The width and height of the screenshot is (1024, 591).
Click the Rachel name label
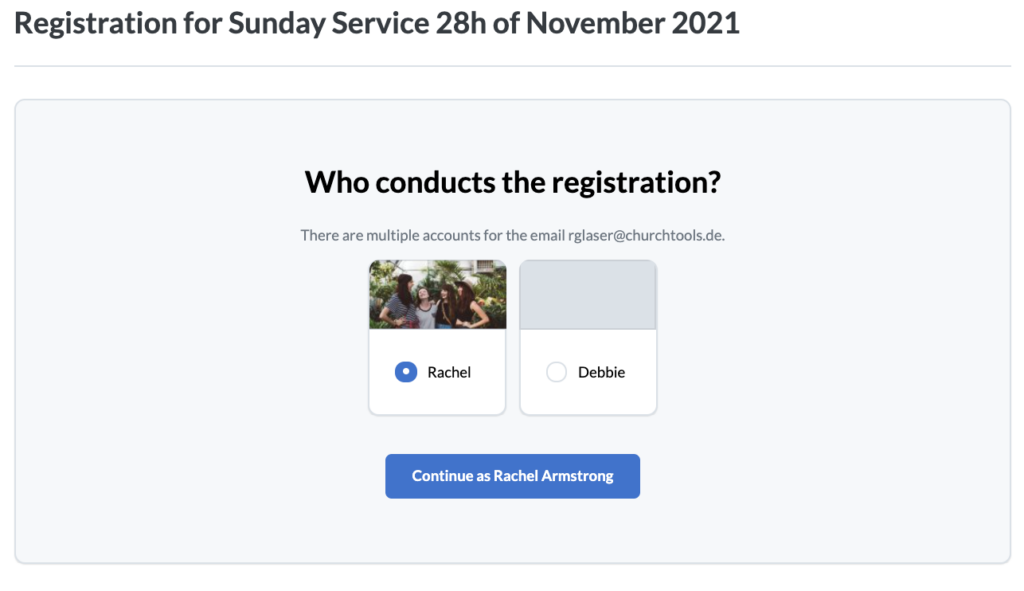[x=449, y=372]
